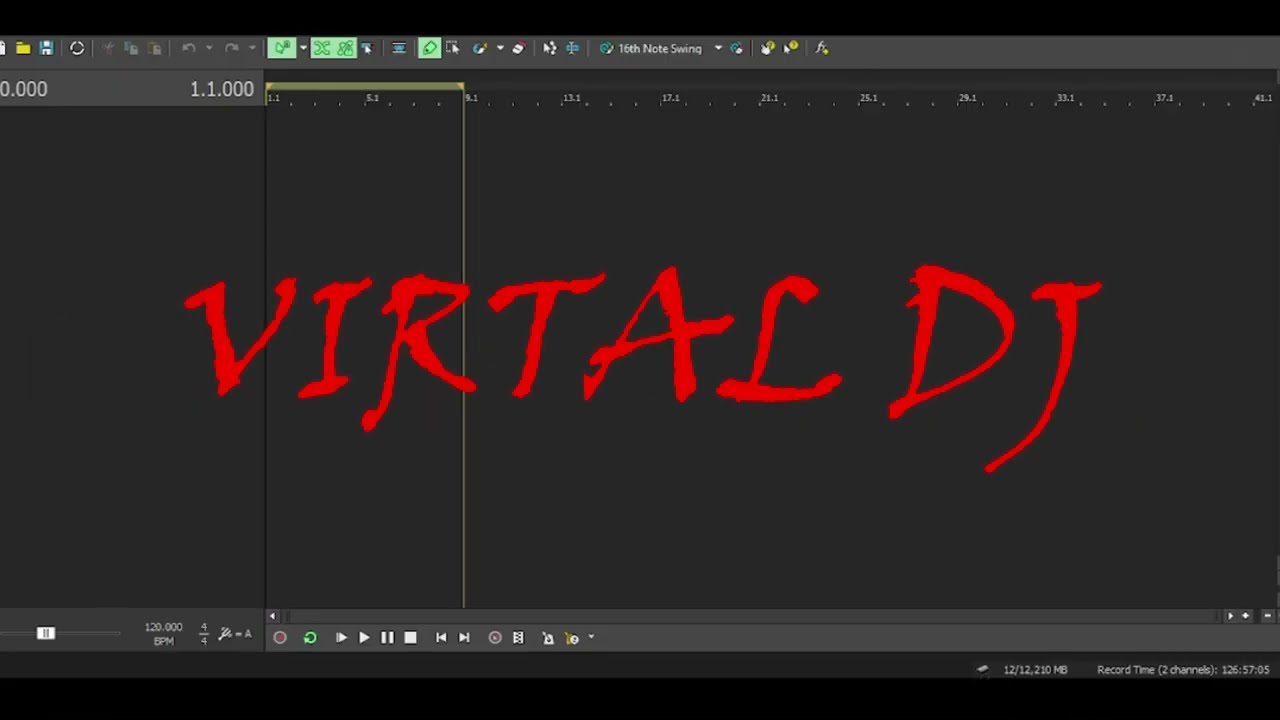This screenshot has height=720, width=1280.
Task: Click the 1.1.000 measure position display
Action: 222,89
